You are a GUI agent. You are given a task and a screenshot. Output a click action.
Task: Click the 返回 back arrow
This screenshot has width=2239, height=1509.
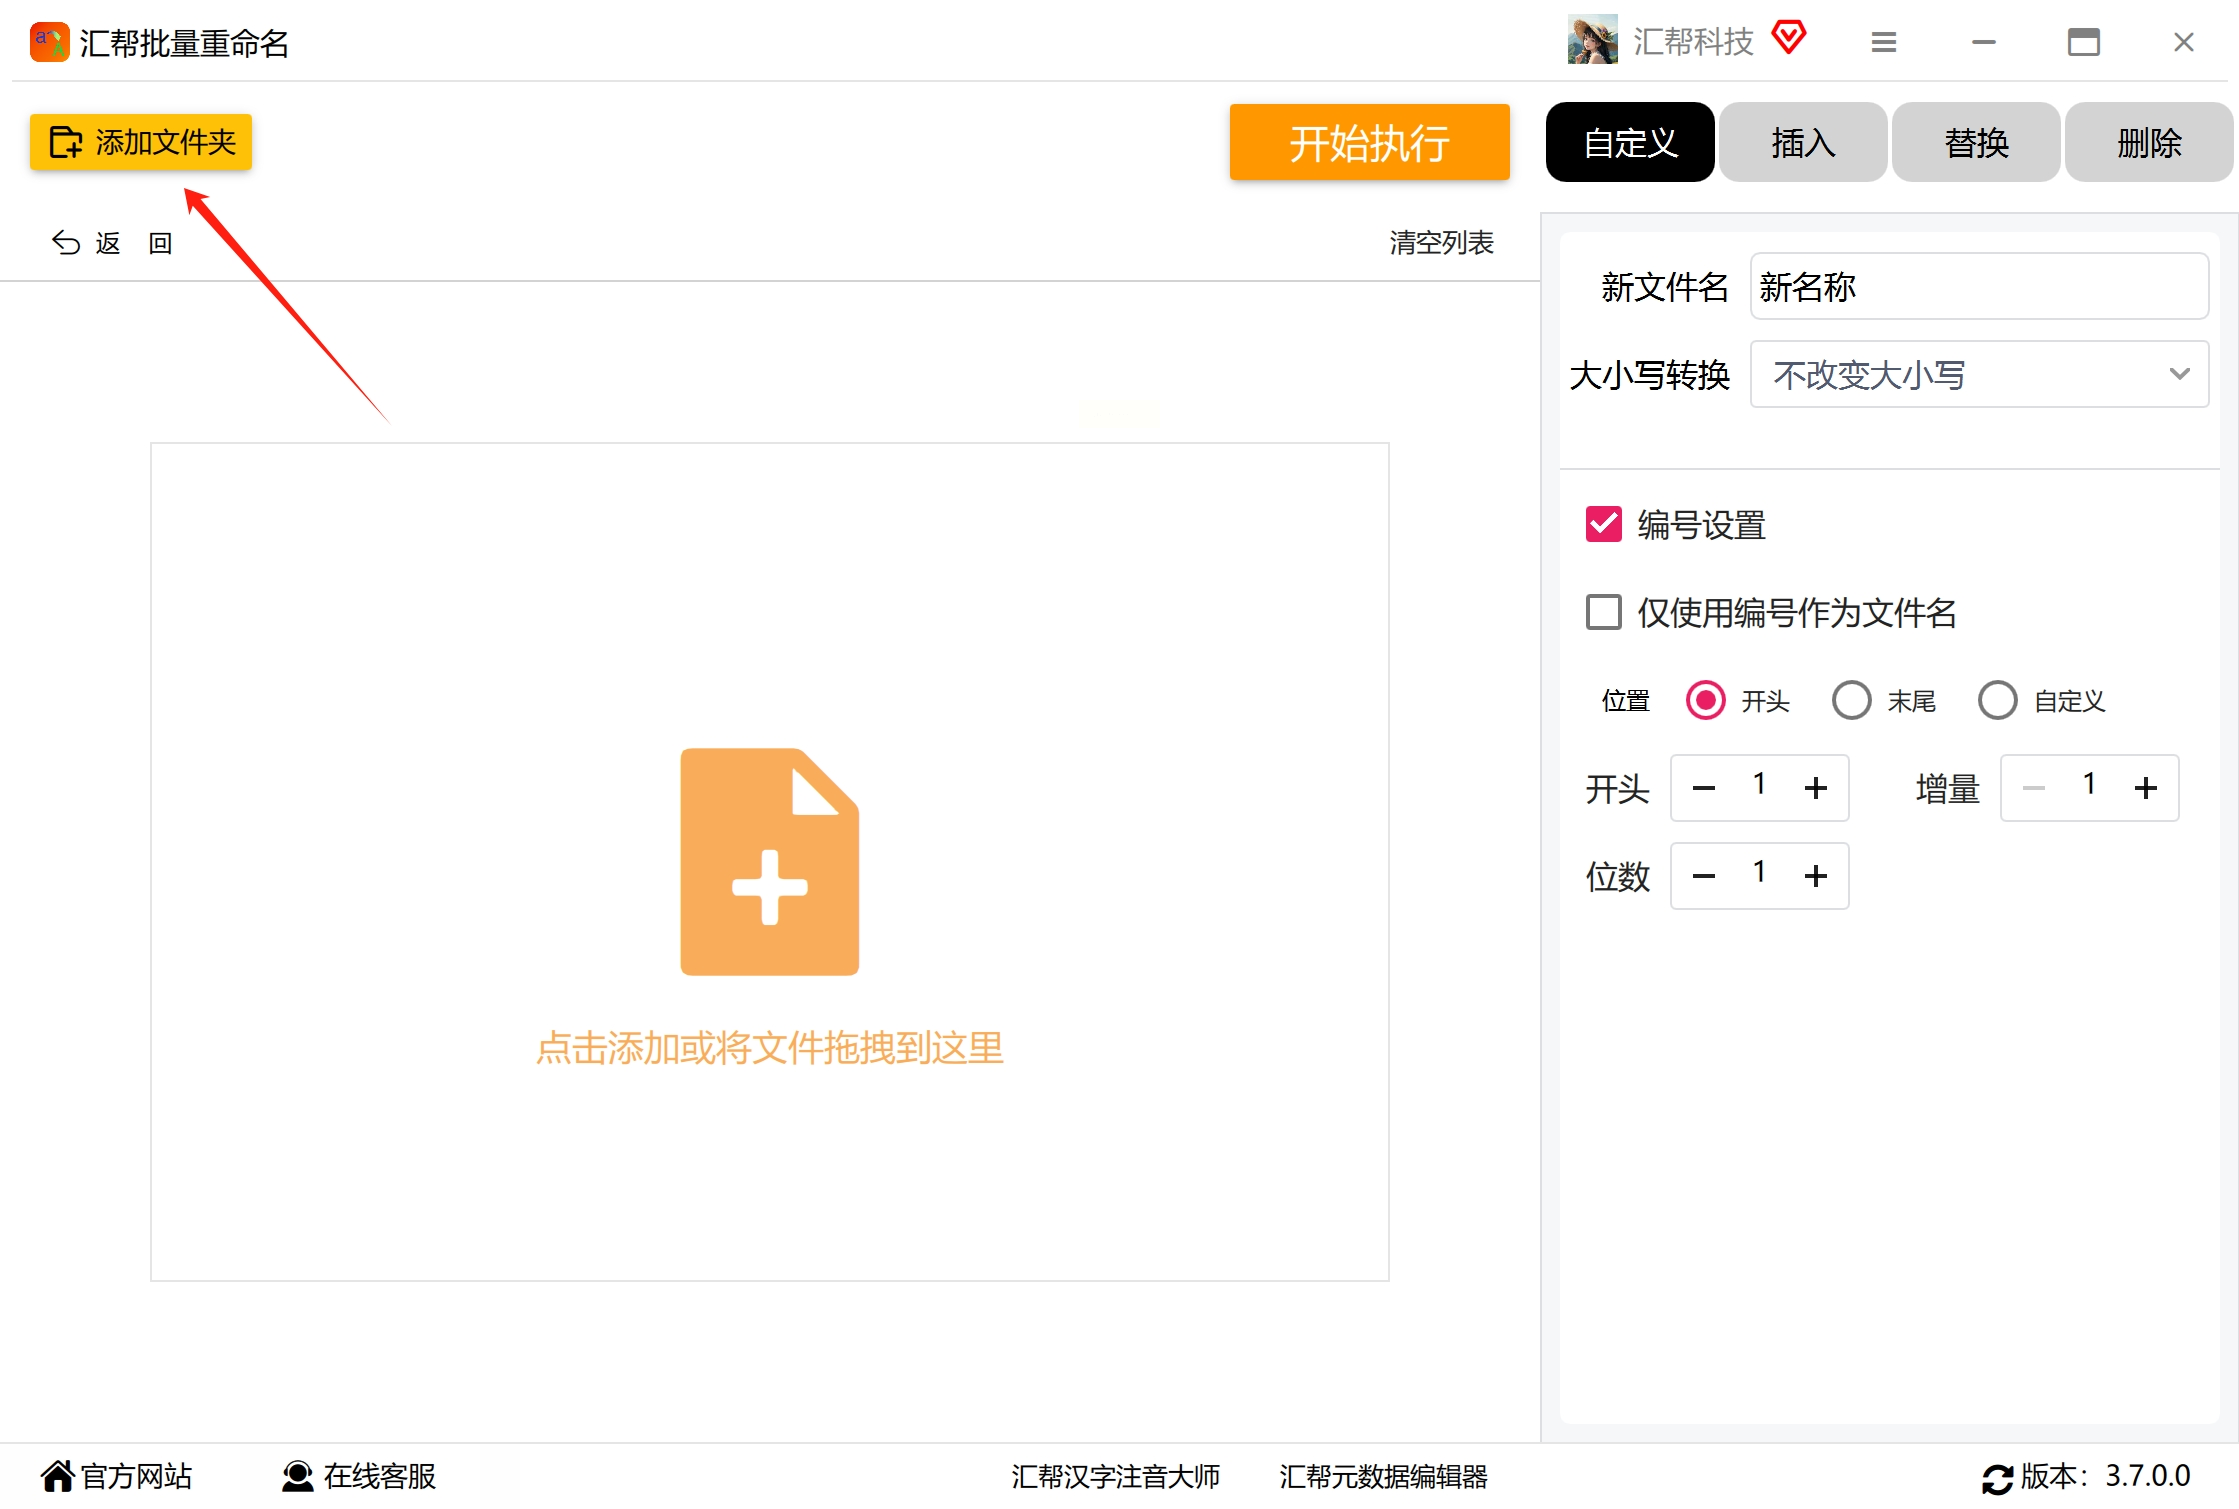click(66, 243)
